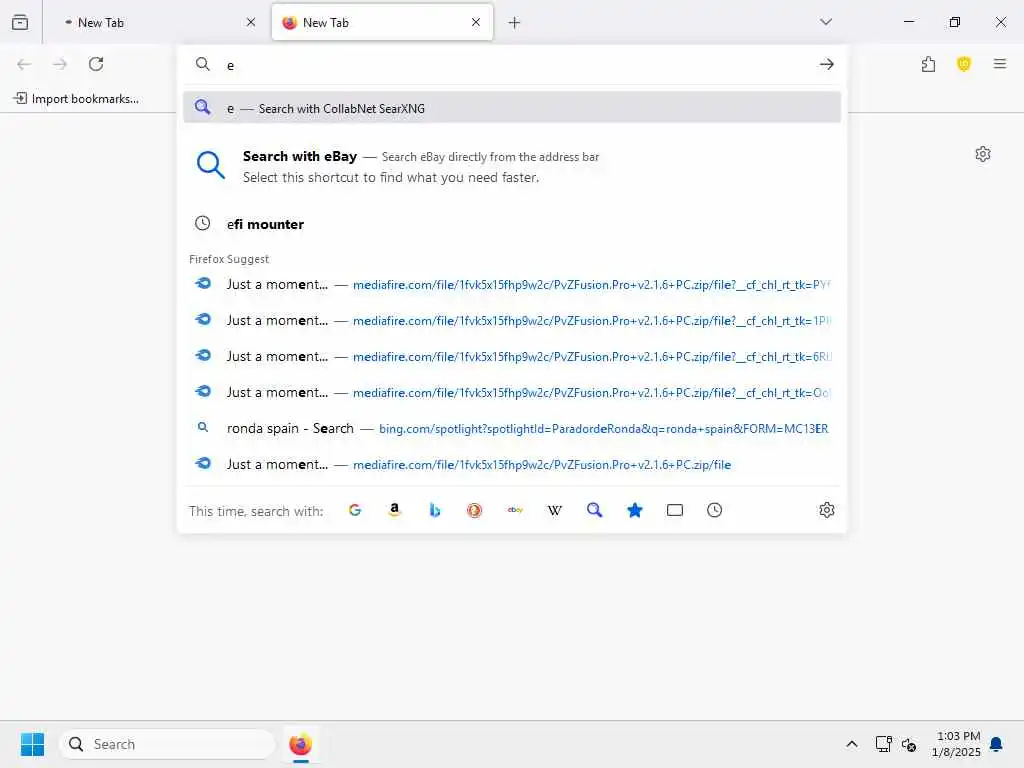1024x768 pixels.
Task: Open the muted volume tray icon
Action: click(x=909, y=744)
